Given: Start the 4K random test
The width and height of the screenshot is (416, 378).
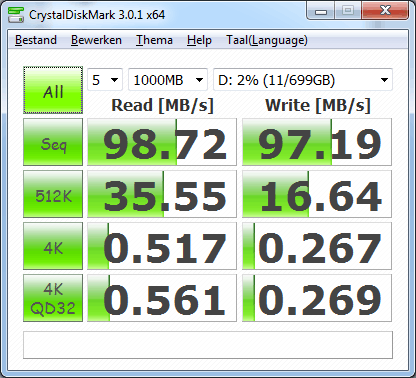Looking at the screenshot, I should [53, 246].
